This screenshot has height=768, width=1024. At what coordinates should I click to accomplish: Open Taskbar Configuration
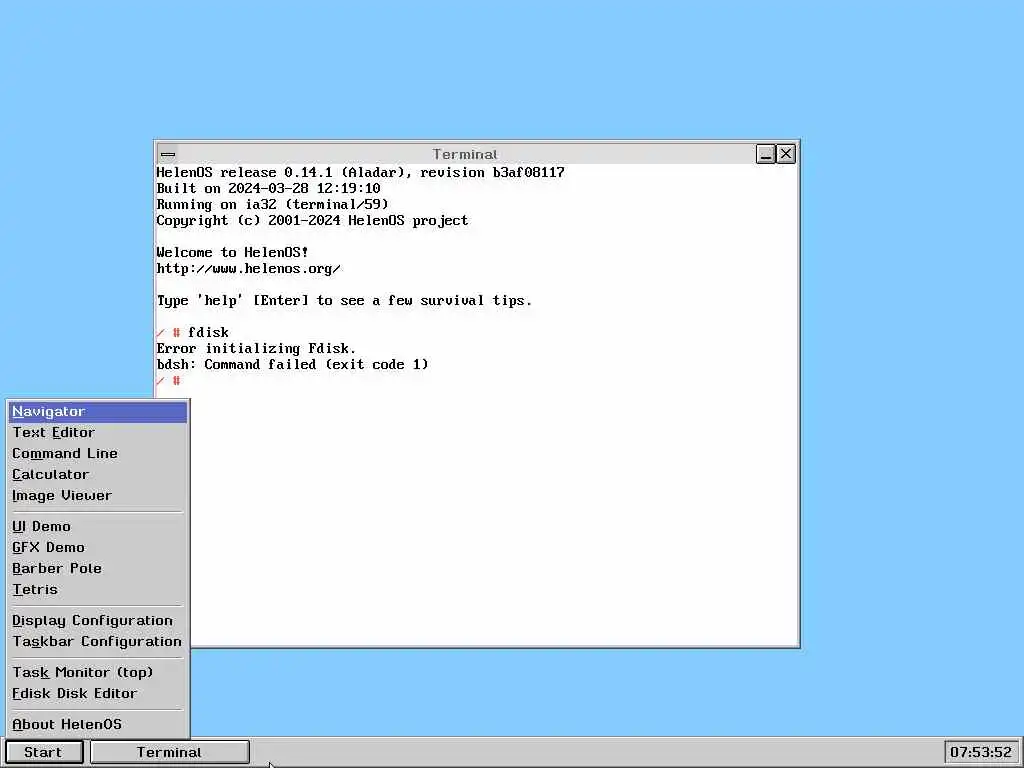coord(98,641)
